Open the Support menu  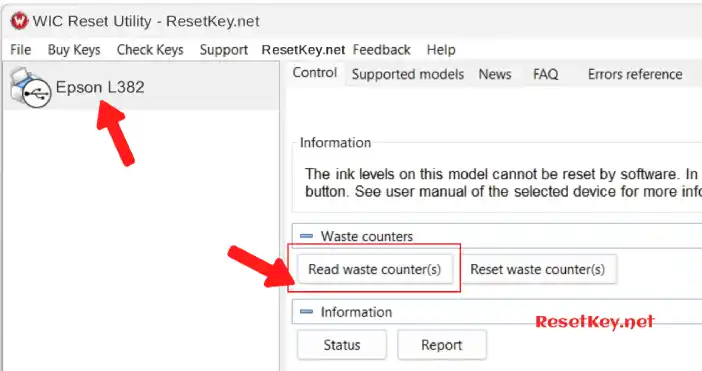[x=223, y=50]
